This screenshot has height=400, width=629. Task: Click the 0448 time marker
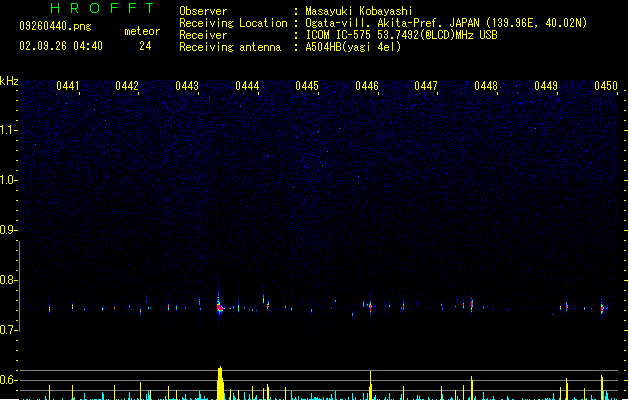coord(486,85)
